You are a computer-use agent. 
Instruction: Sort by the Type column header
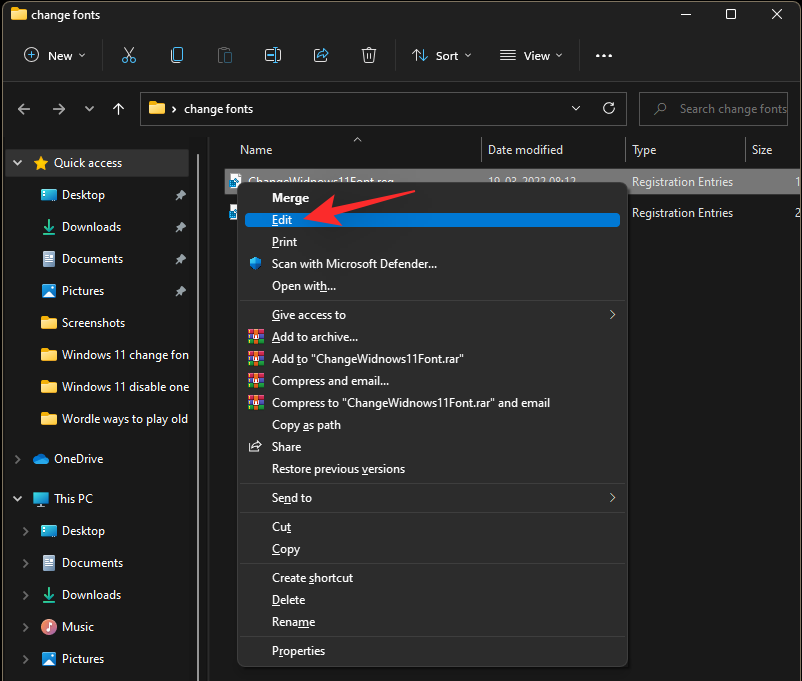click(685, 150)
